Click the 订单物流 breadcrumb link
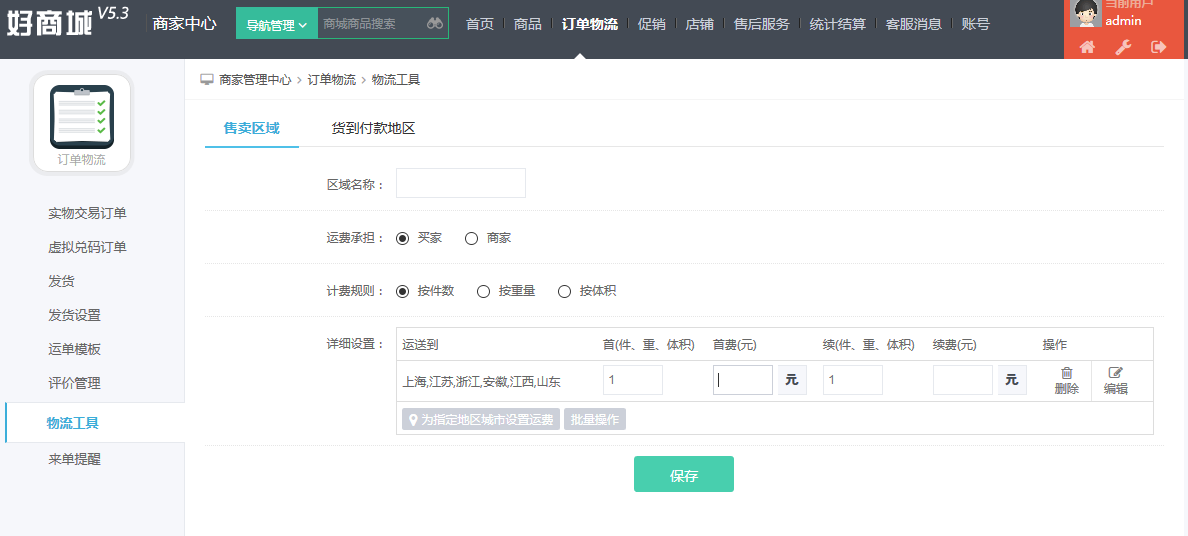The image size is (1188, 536). tap(331, 80)
